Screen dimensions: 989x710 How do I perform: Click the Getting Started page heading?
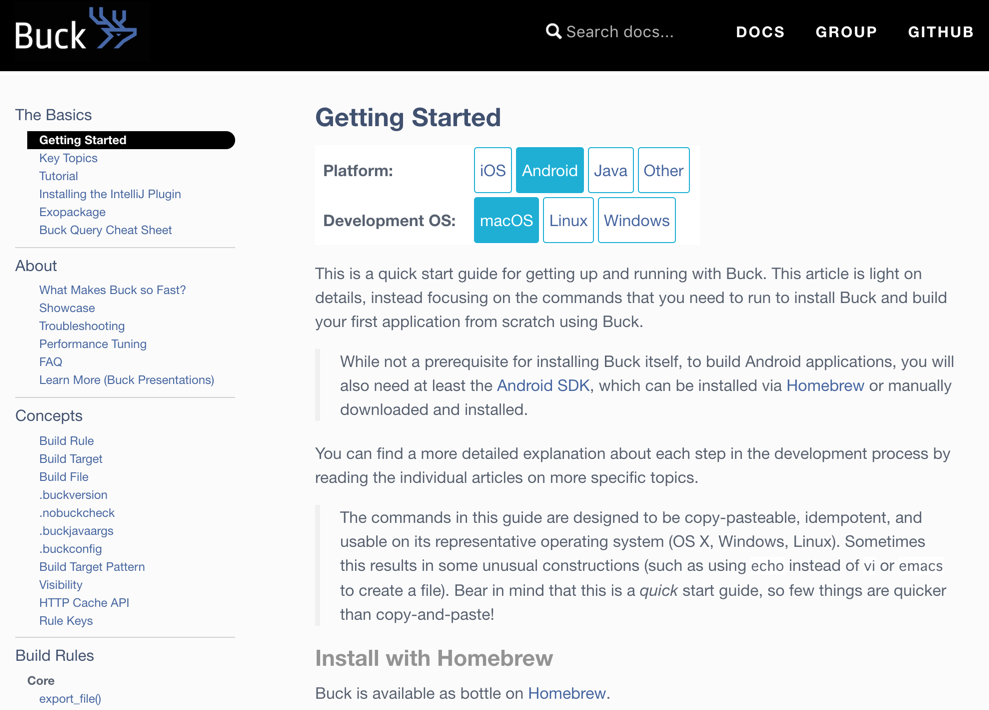(408, 117)
